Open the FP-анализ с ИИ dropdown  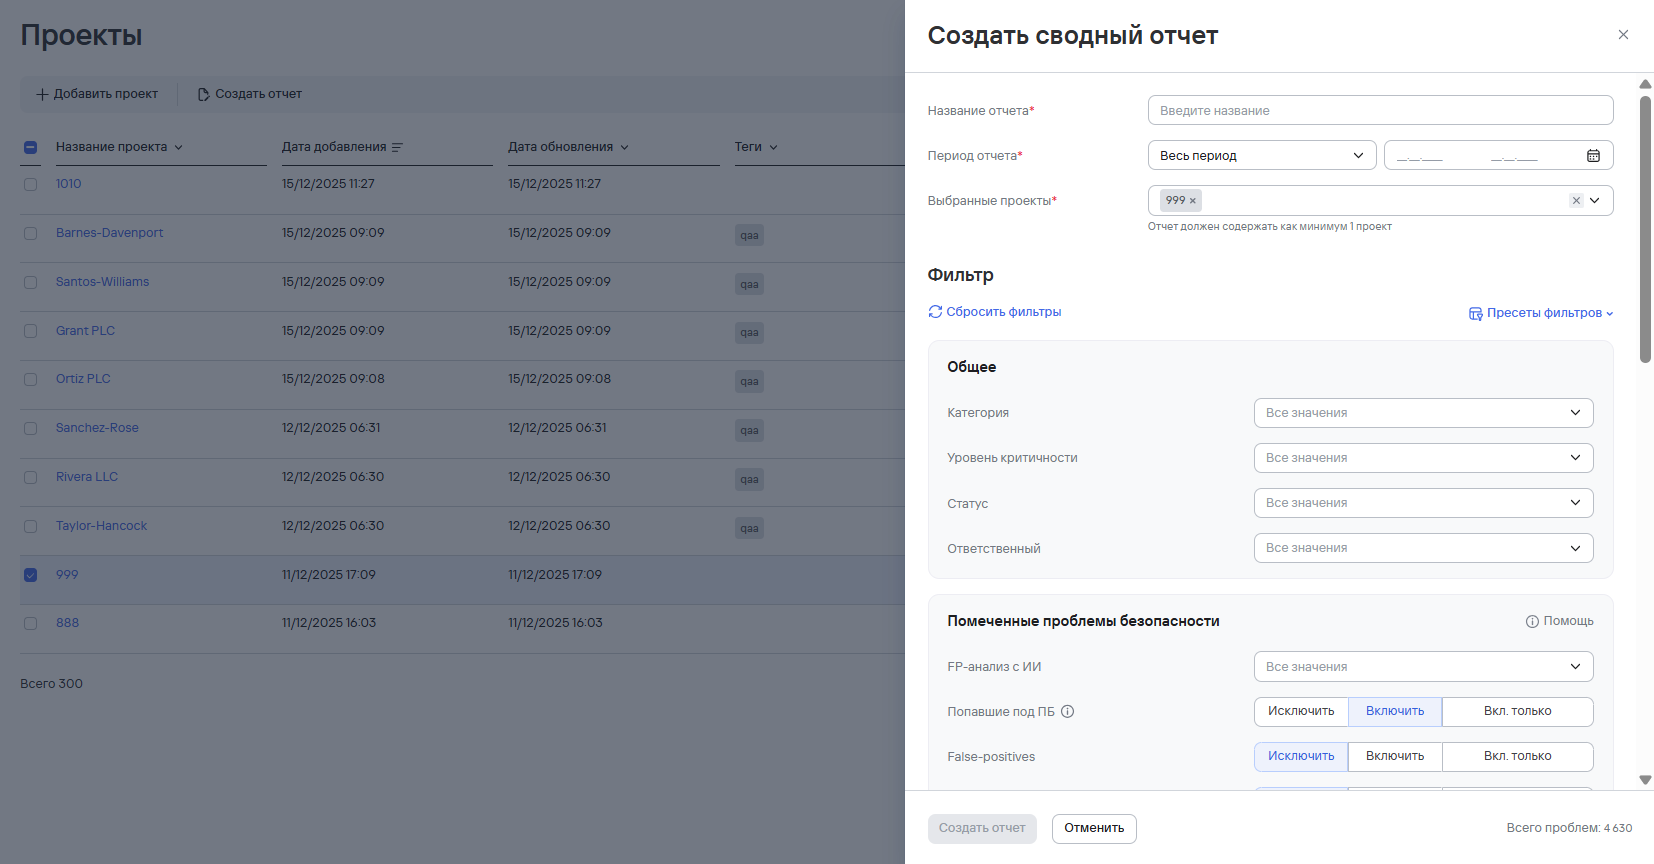(x=1422, y=667)
